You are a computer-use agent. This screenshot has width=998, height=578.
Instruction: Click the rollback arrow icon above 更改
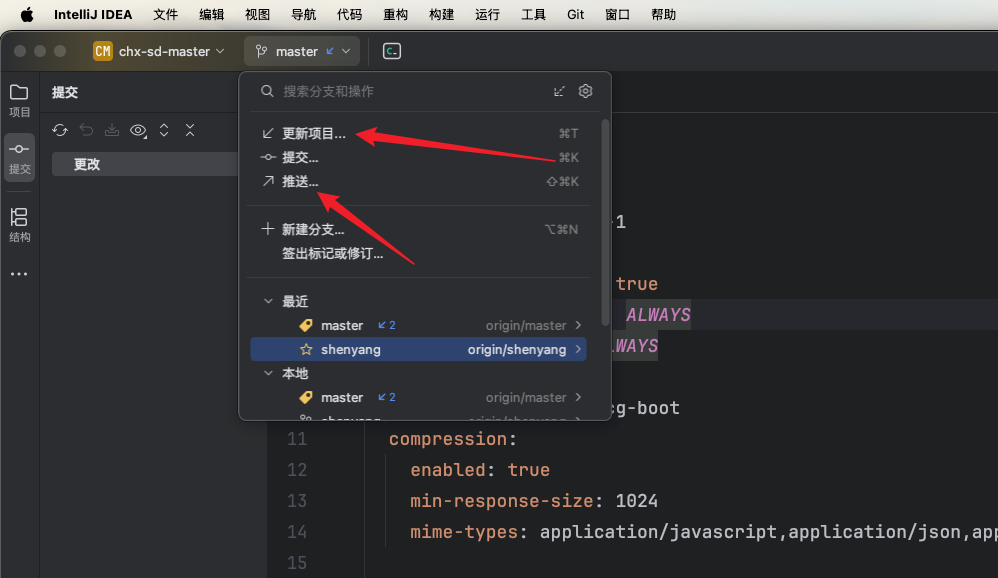[x=85, y=130]
